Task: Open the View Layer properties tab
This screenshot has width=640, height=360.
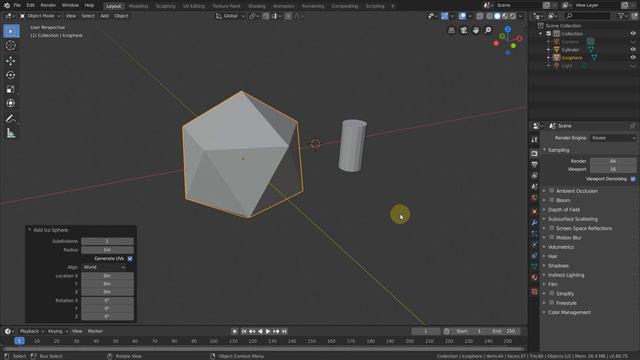Action: click(534, 176)
